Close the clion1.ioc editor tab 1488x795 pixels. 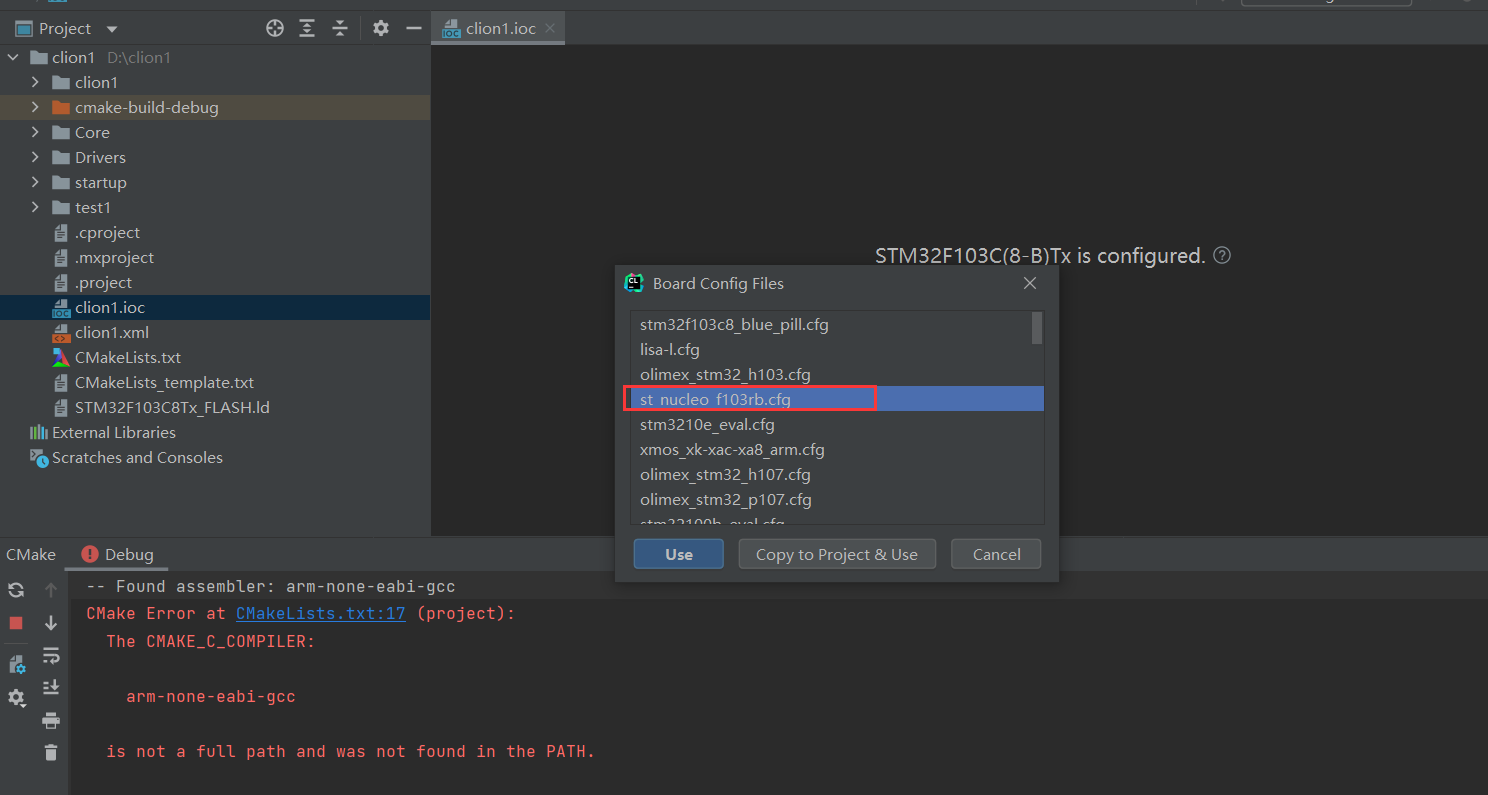point(551,28)
